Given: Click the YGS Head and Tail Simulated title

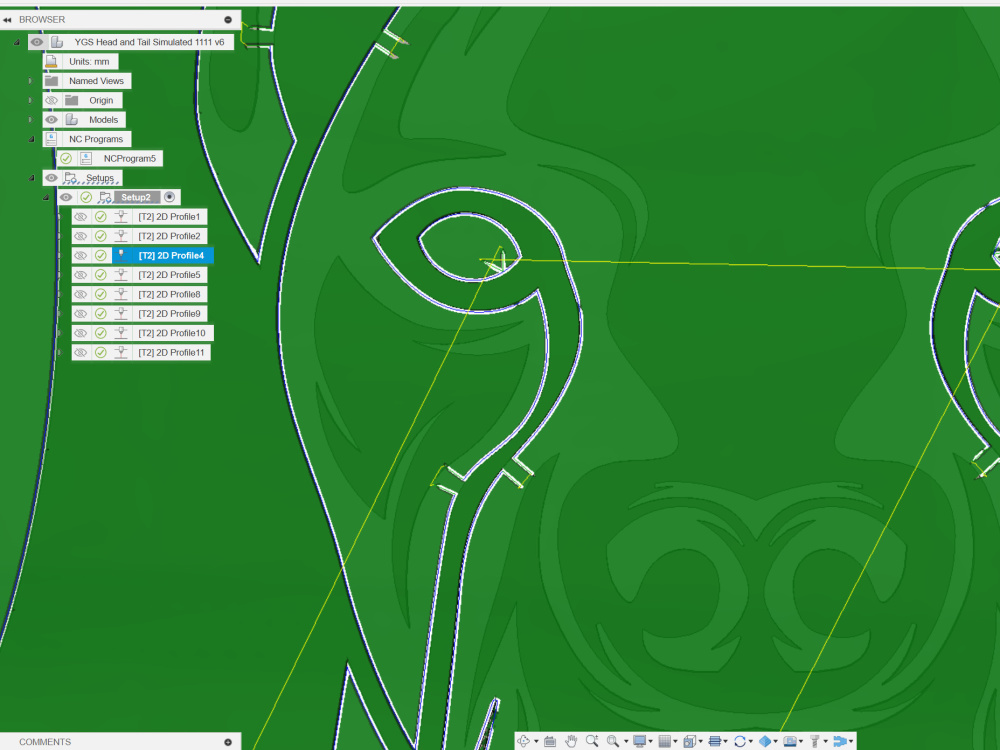Looking at the screenshot, I should point(149,42).
